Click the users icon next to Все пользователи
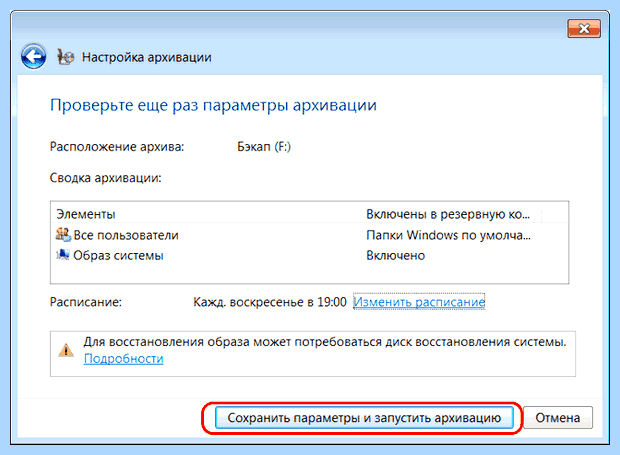 tap(63, 234)
